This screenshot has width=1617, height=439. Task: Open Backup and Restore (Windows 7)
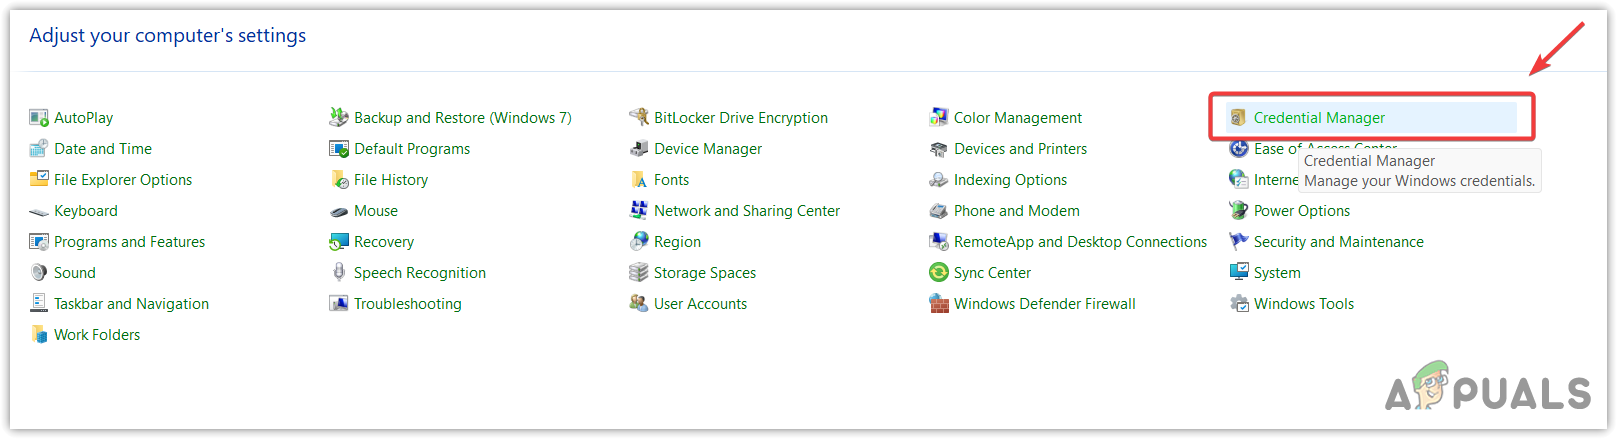pyautogui.click(x=462, y=118)
